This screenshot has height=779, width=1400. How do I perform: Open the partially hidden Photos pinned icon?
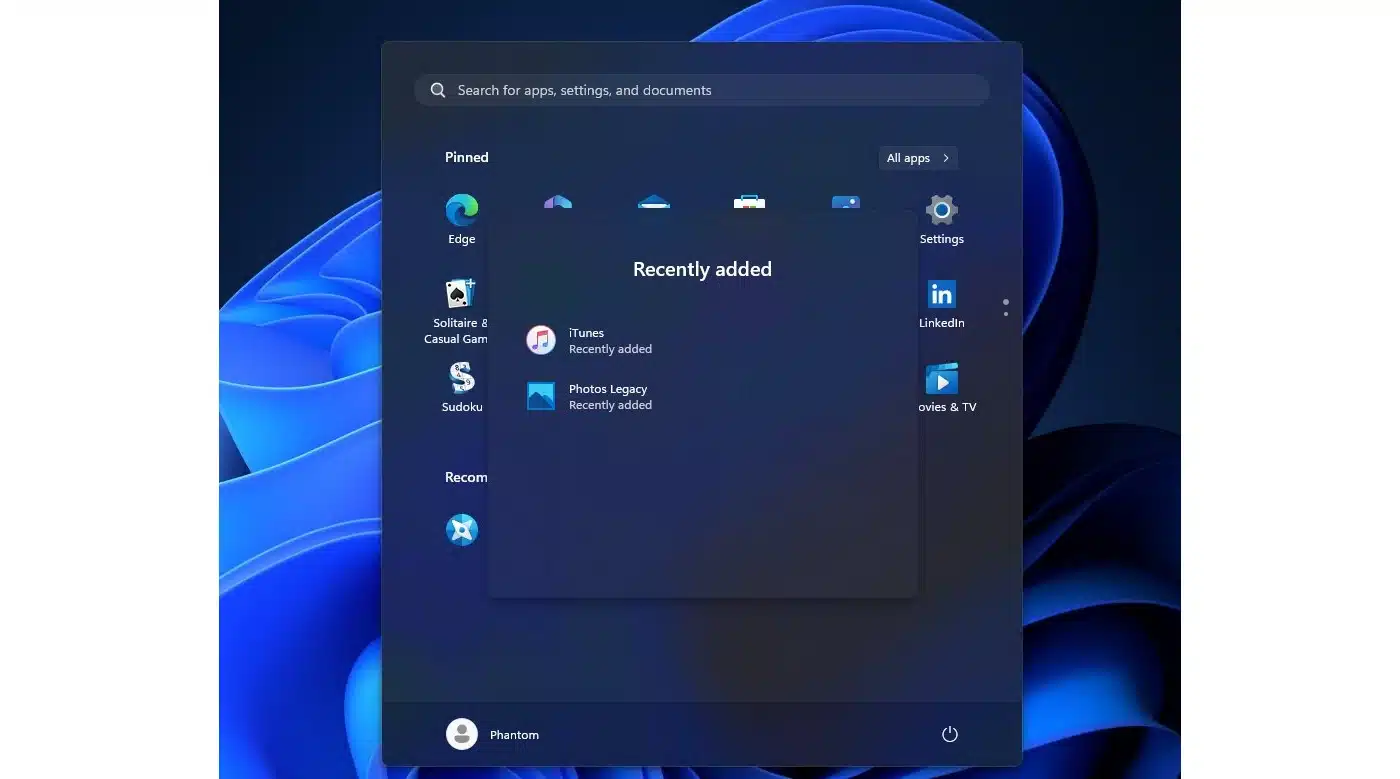coord(846,202)
